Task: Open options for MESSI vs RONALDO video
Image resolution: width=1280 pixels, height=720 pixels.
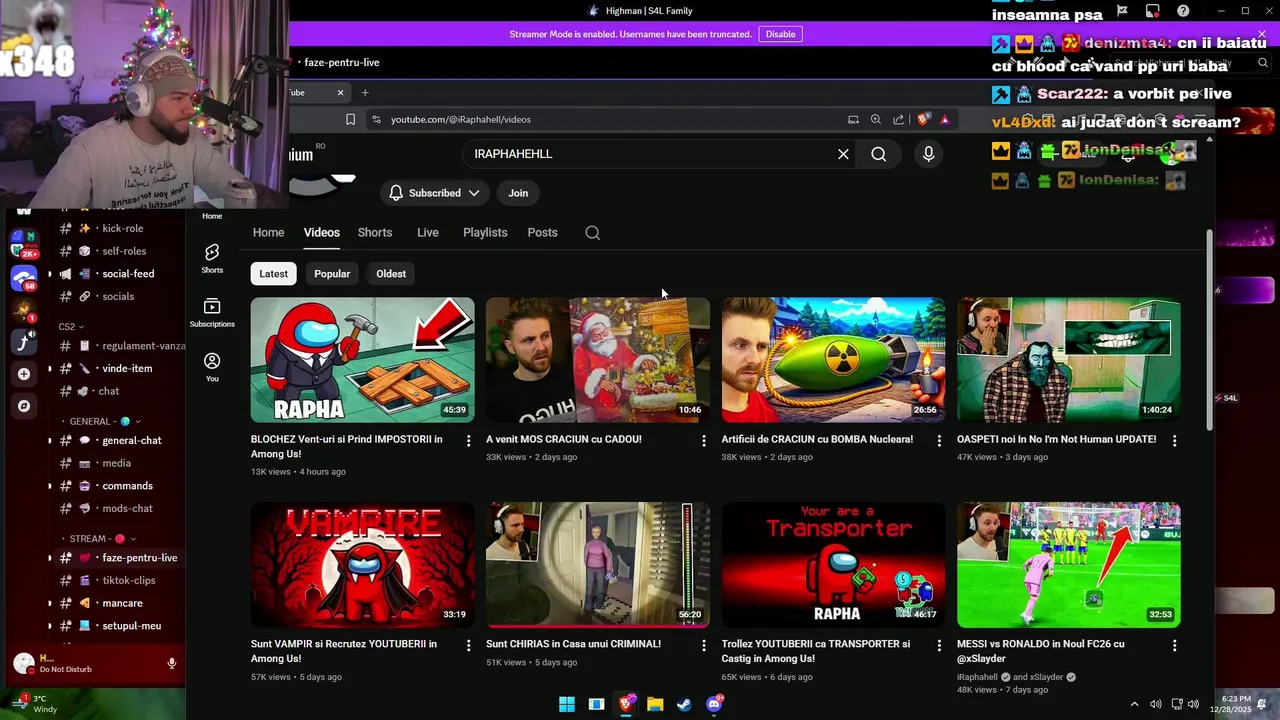Action: 1174,646
